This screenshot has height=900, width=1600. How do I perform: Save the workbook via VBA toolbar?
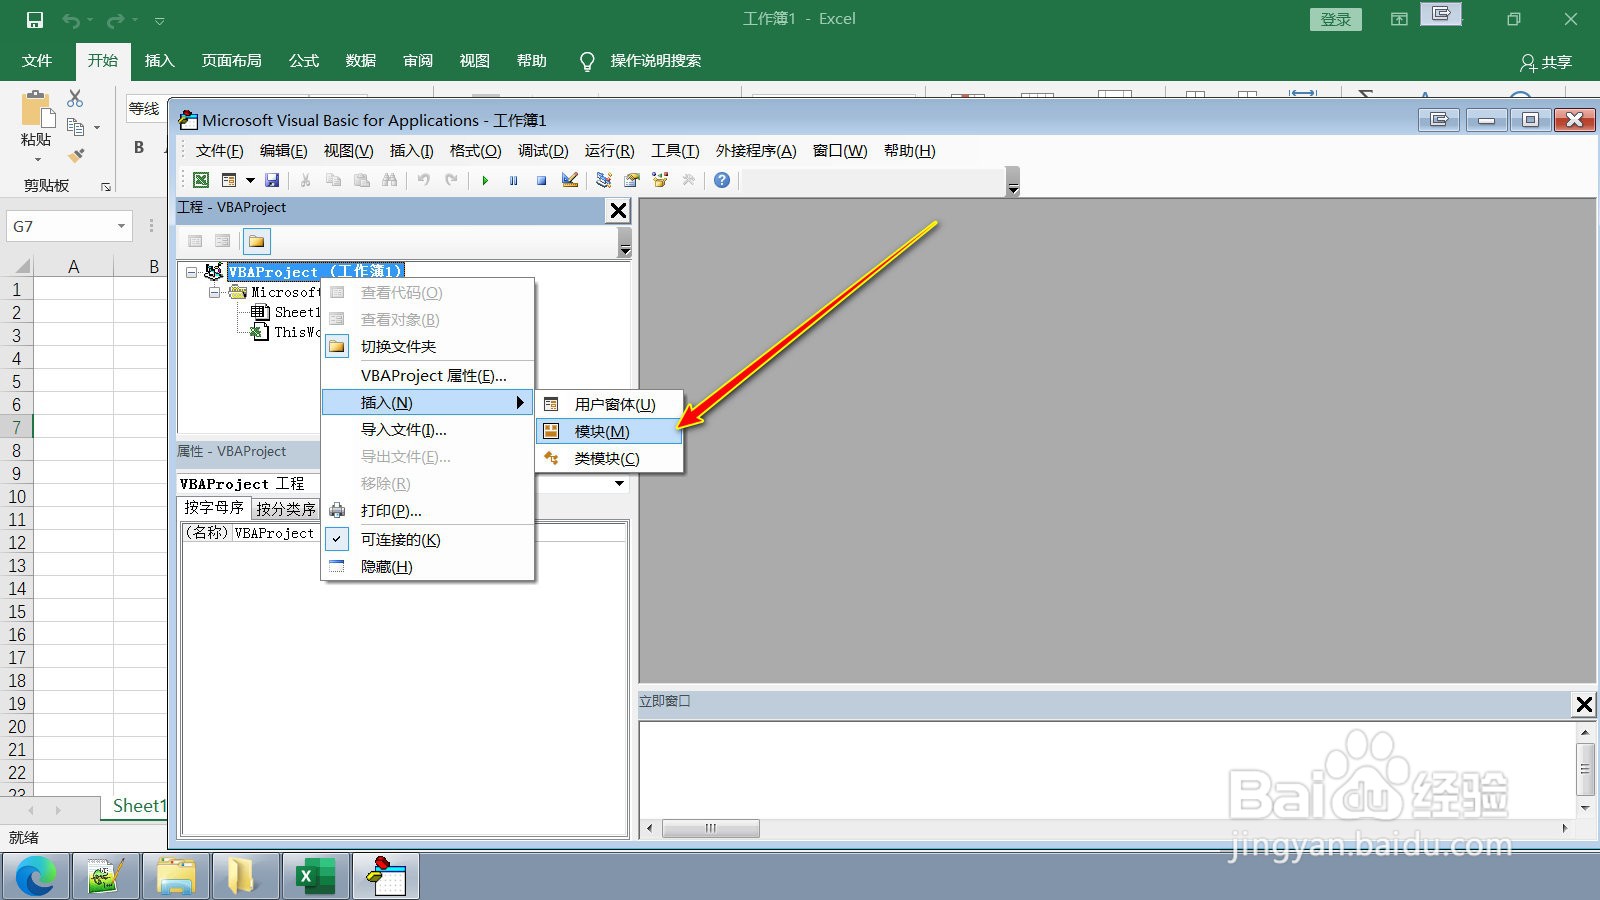click(272, 180)
